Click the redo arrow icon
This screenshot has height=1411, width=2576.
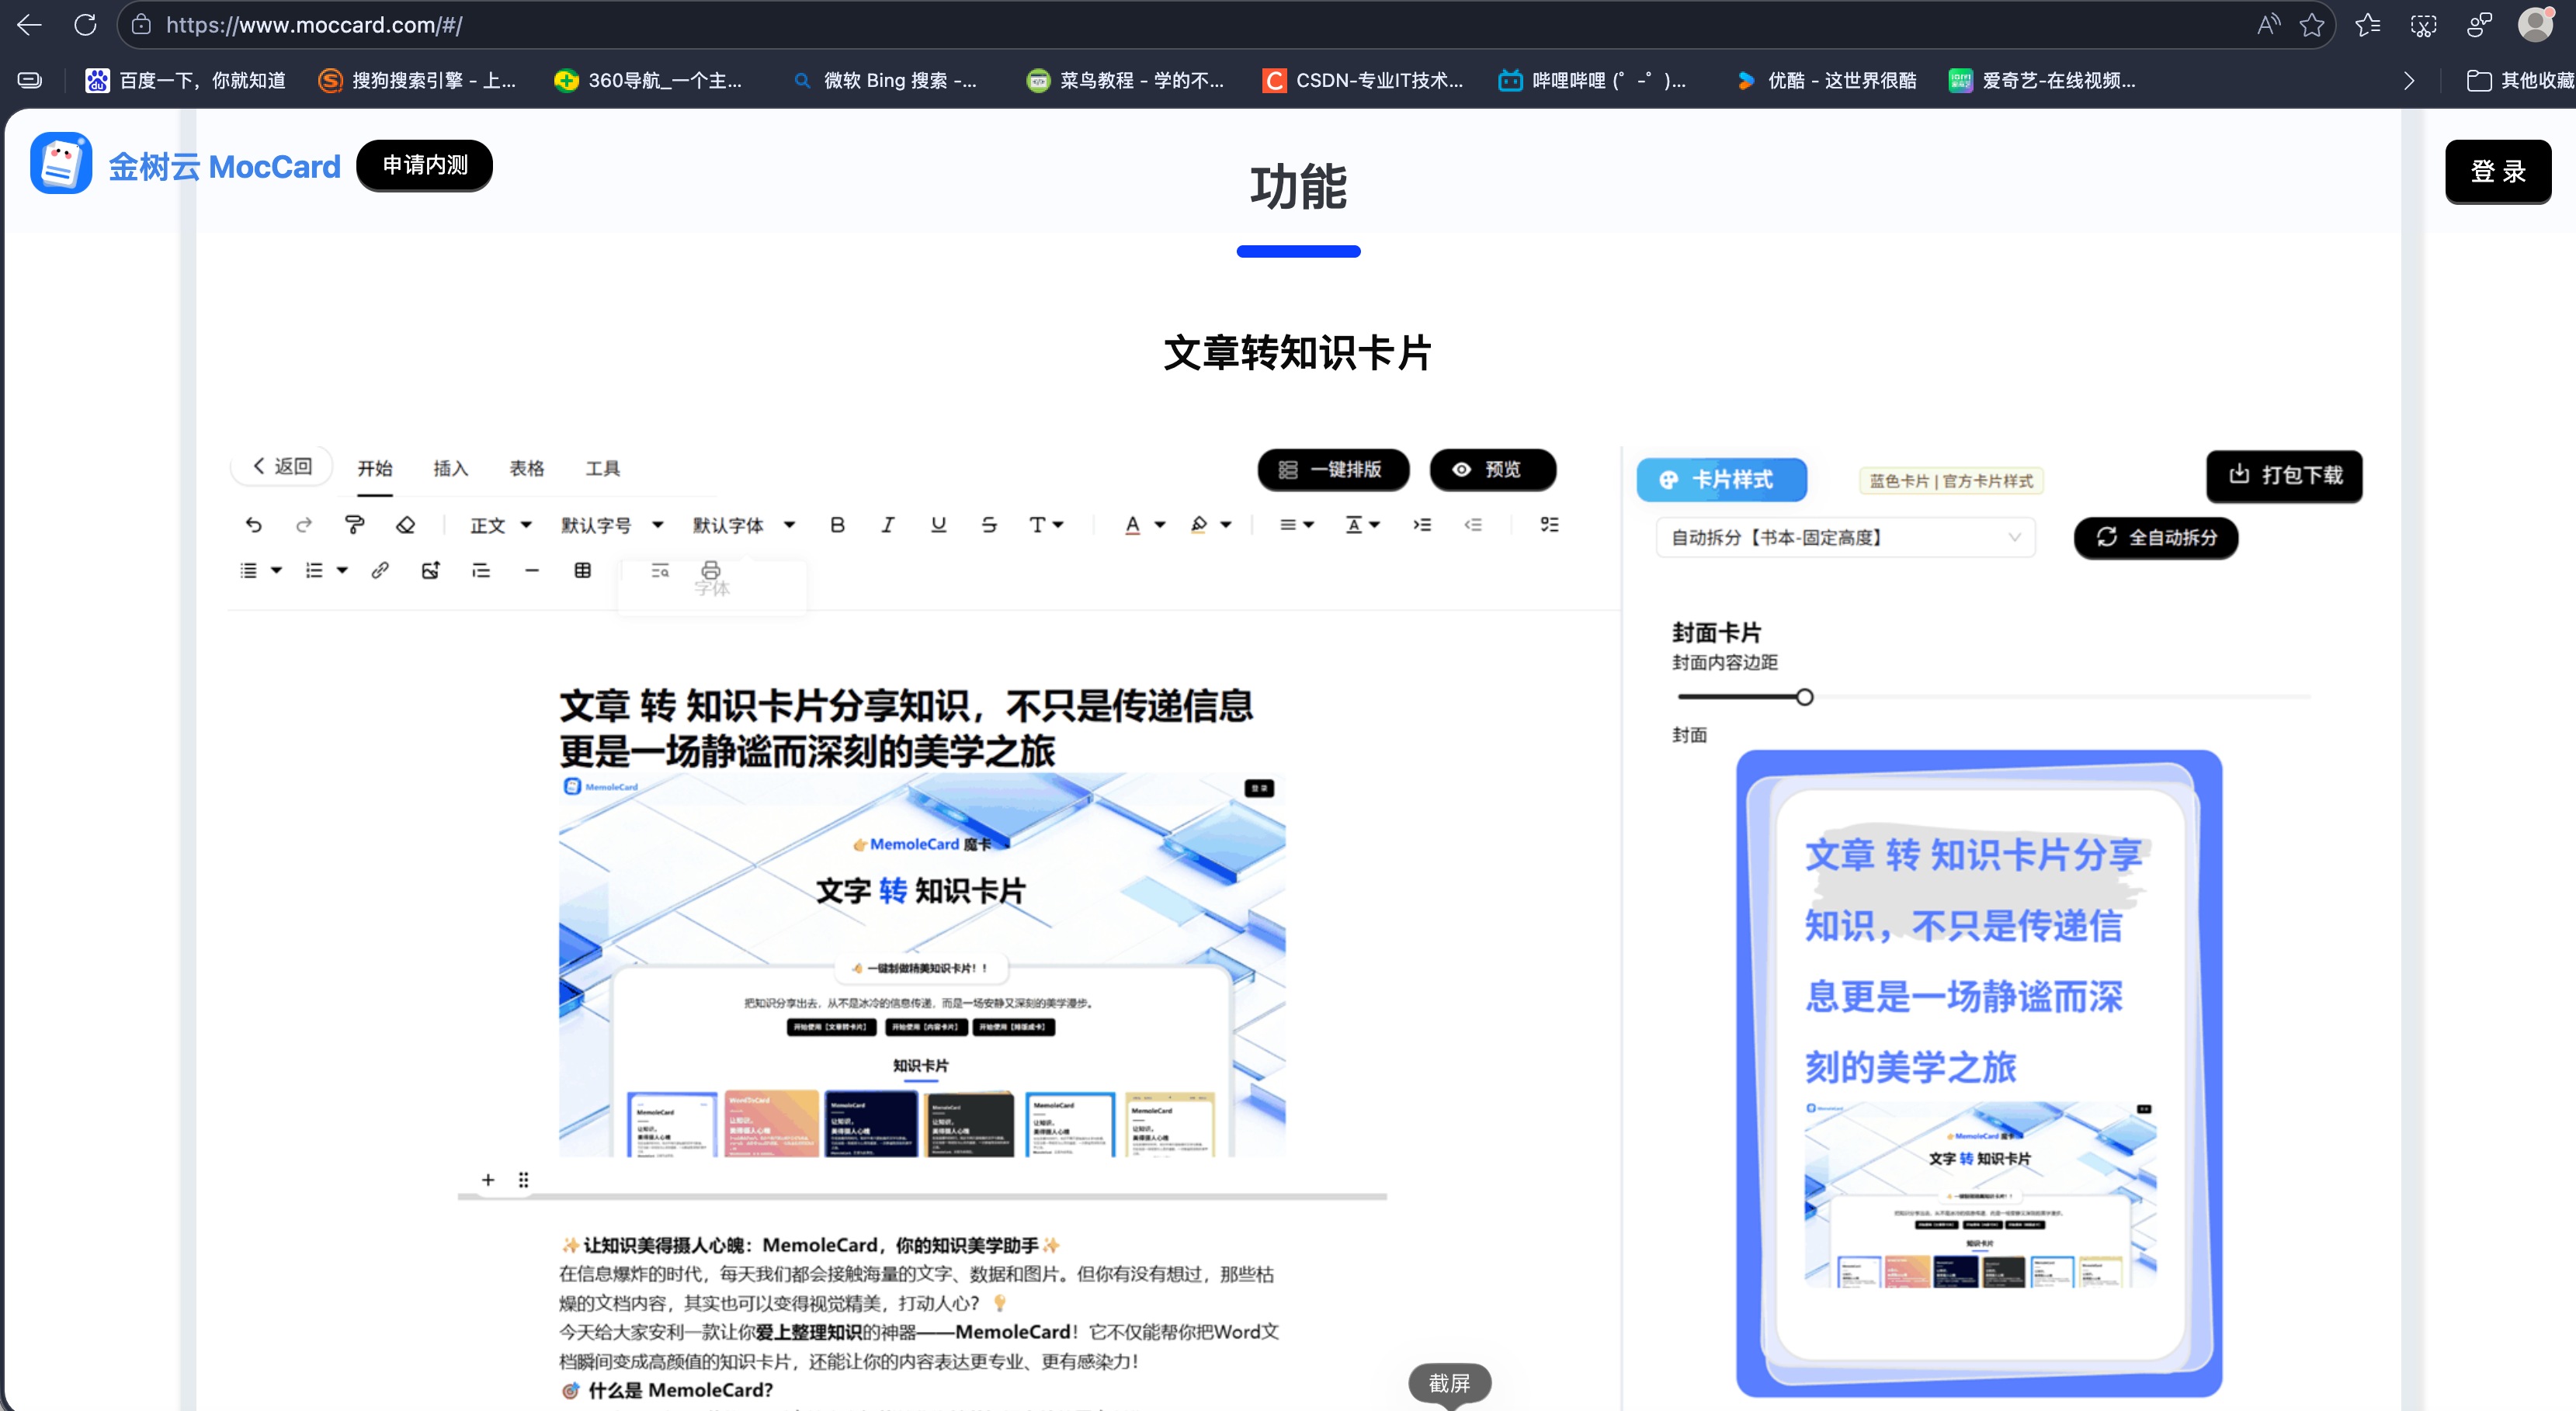click(x=304, y=525)
